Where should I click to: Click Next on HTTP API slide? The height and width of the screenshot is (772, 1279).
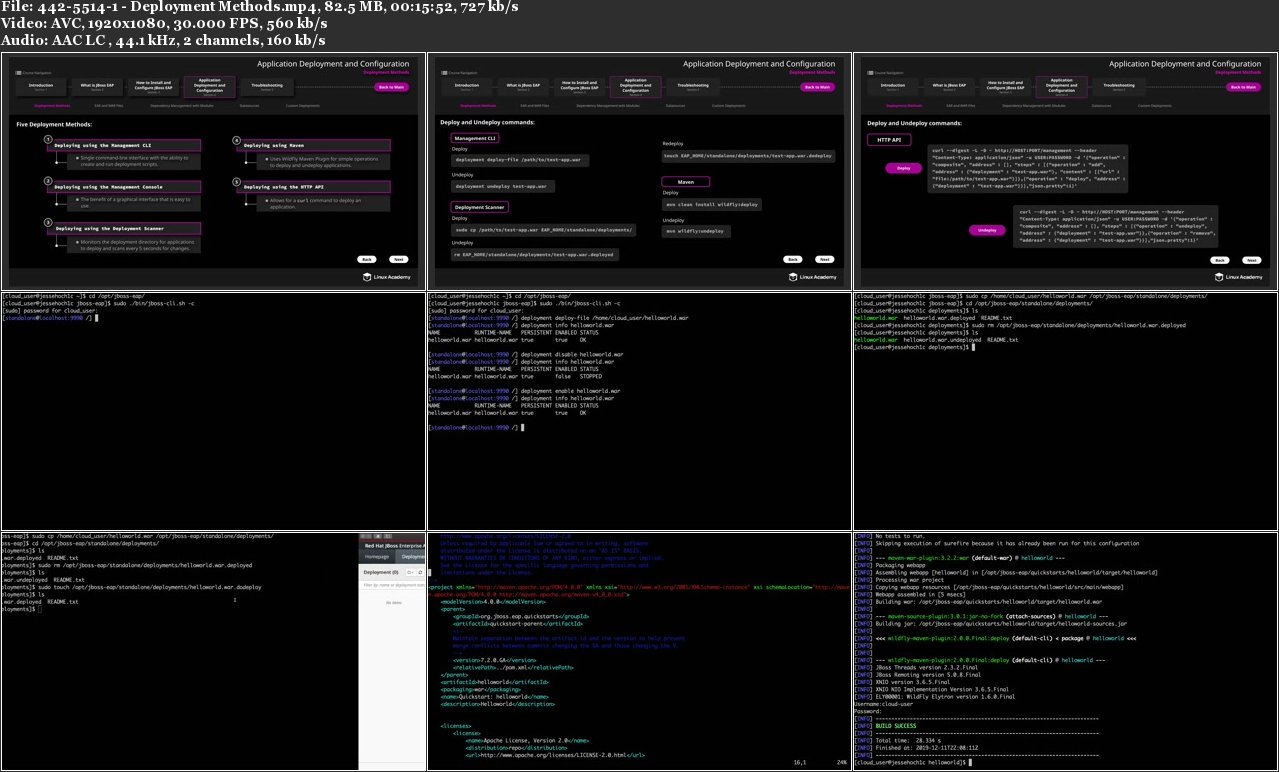(x=1252, y=260)
